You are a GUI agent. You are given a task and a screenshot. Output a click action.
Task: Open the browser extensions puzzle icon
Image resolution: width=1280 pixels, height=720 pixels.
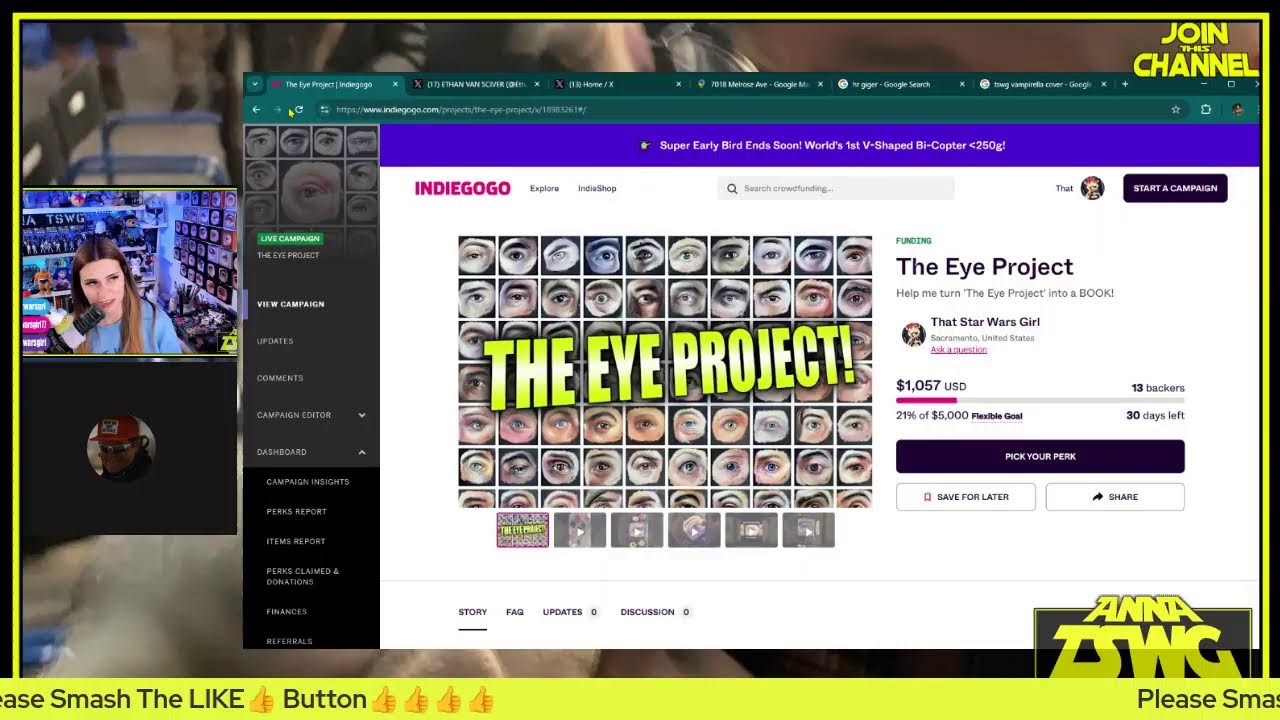click(1206, 110)
